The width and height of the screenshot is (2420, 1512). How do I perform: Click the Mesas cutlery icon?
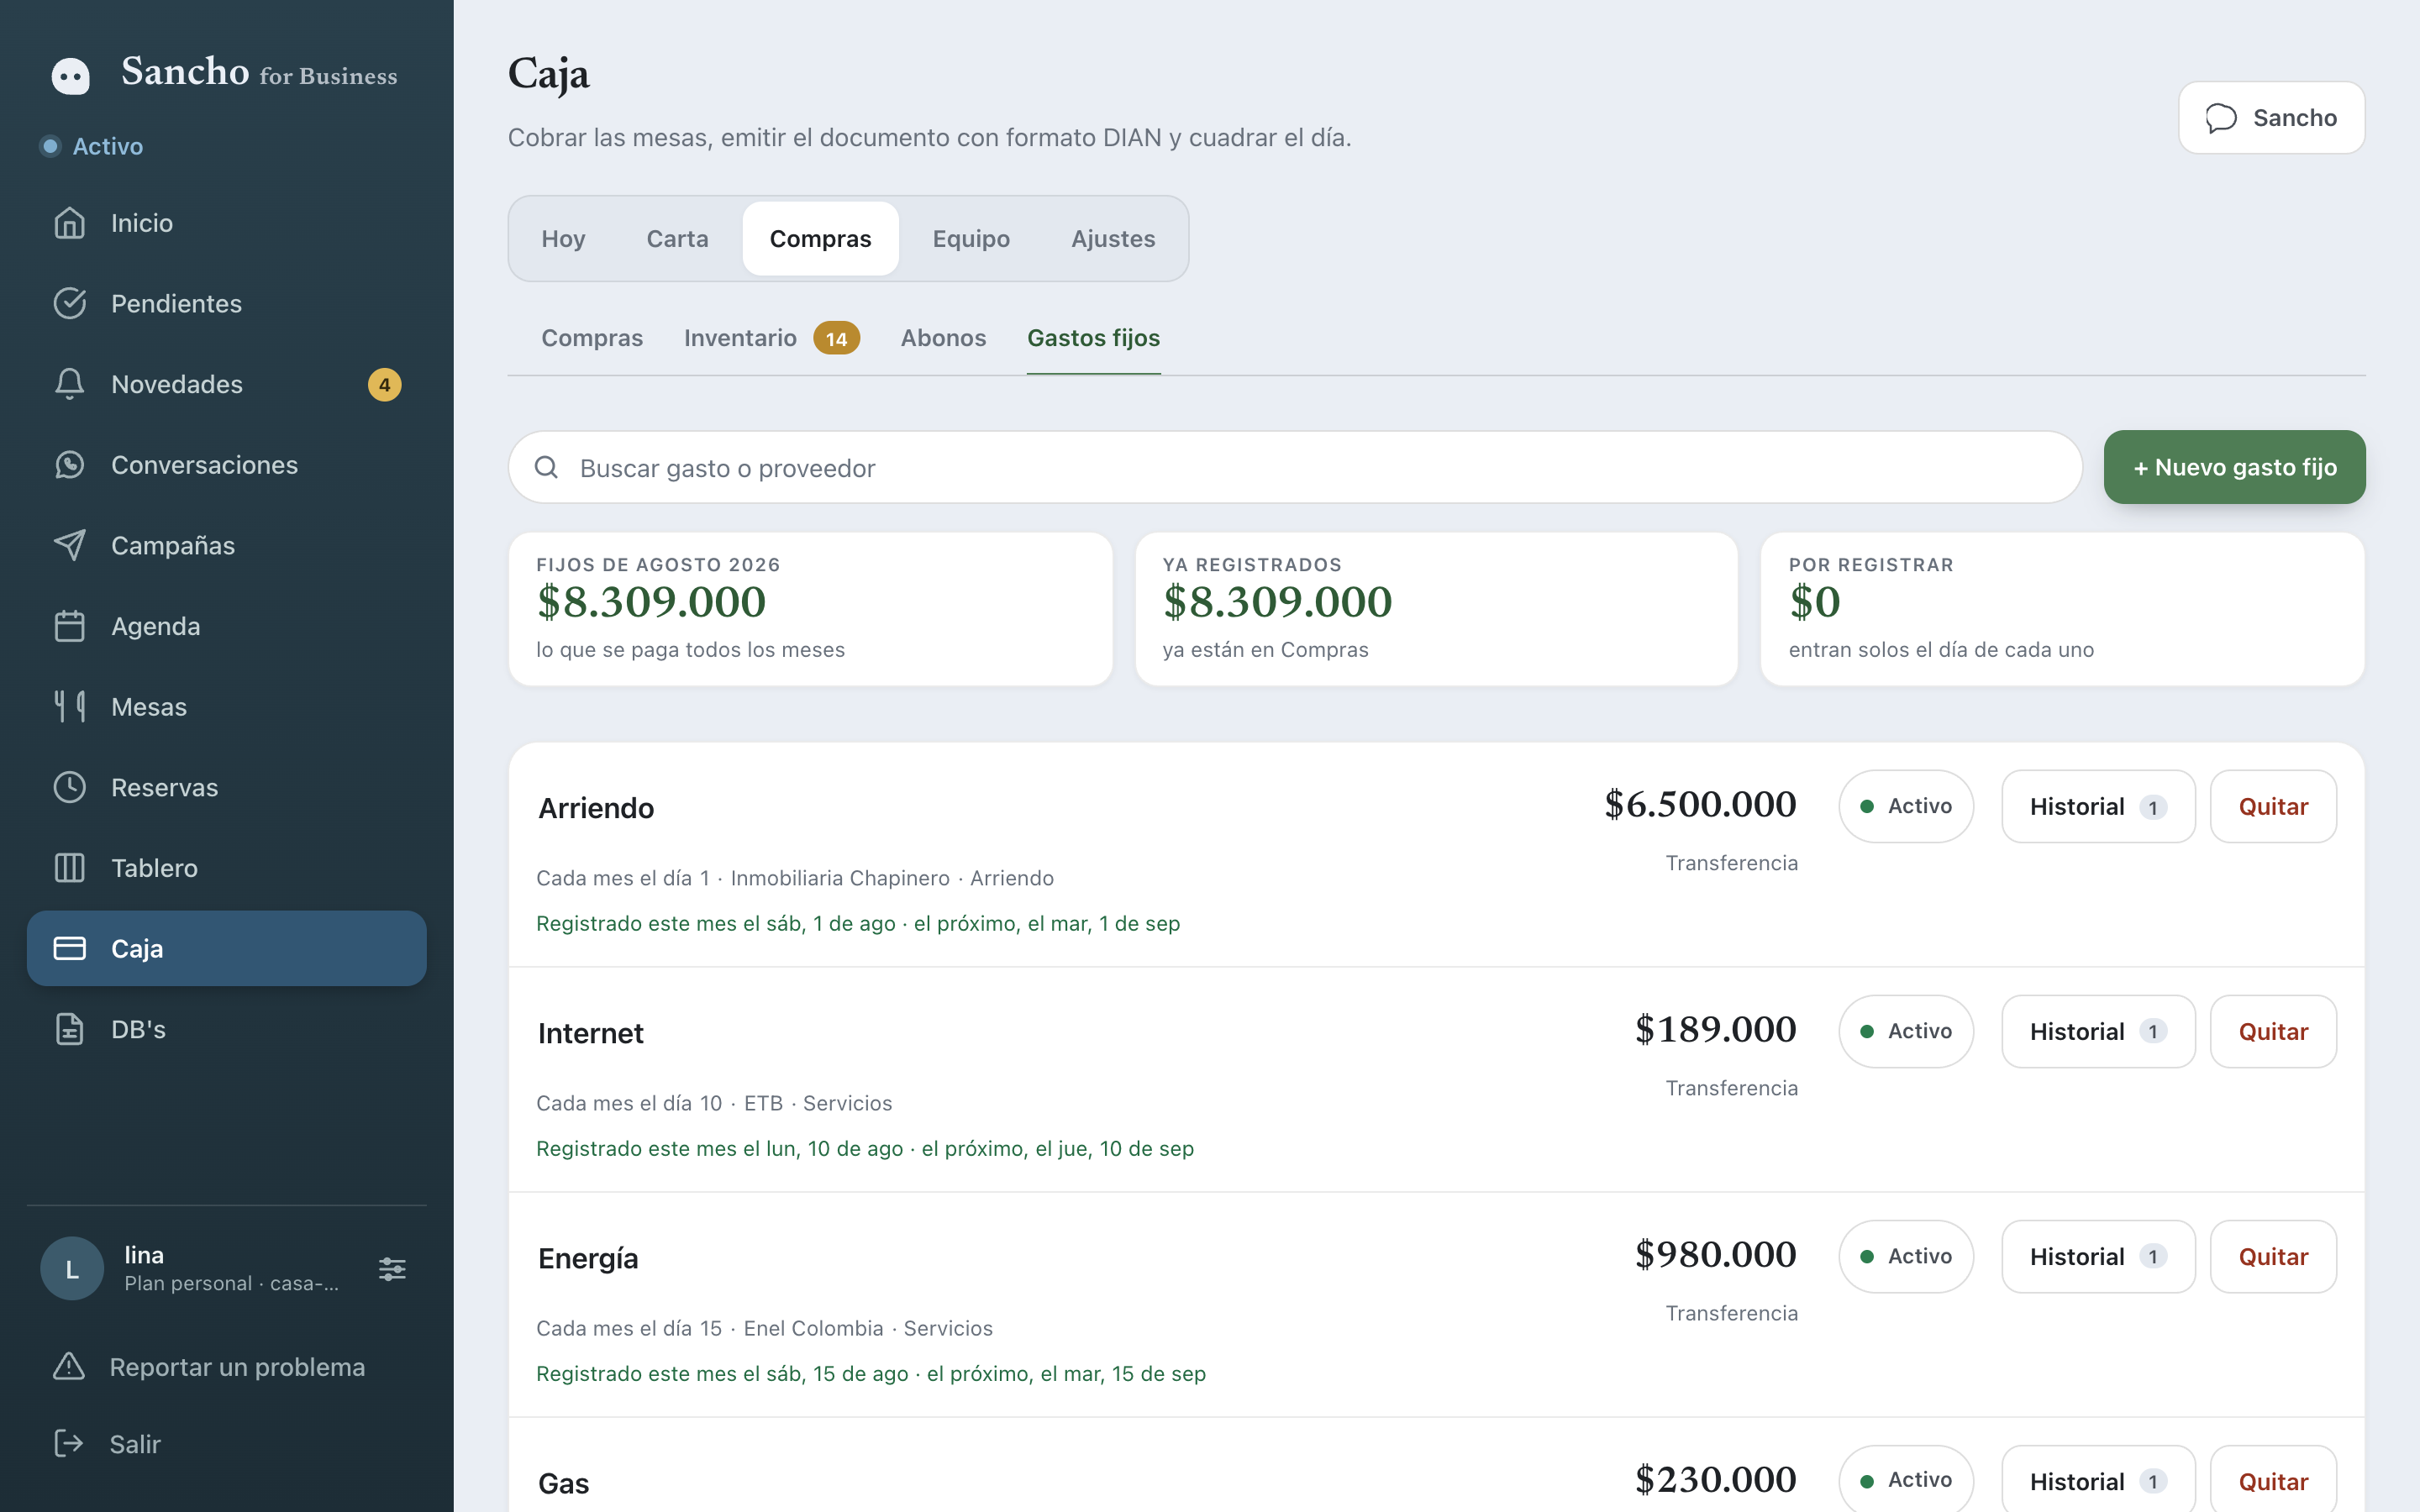pos(69,707)
